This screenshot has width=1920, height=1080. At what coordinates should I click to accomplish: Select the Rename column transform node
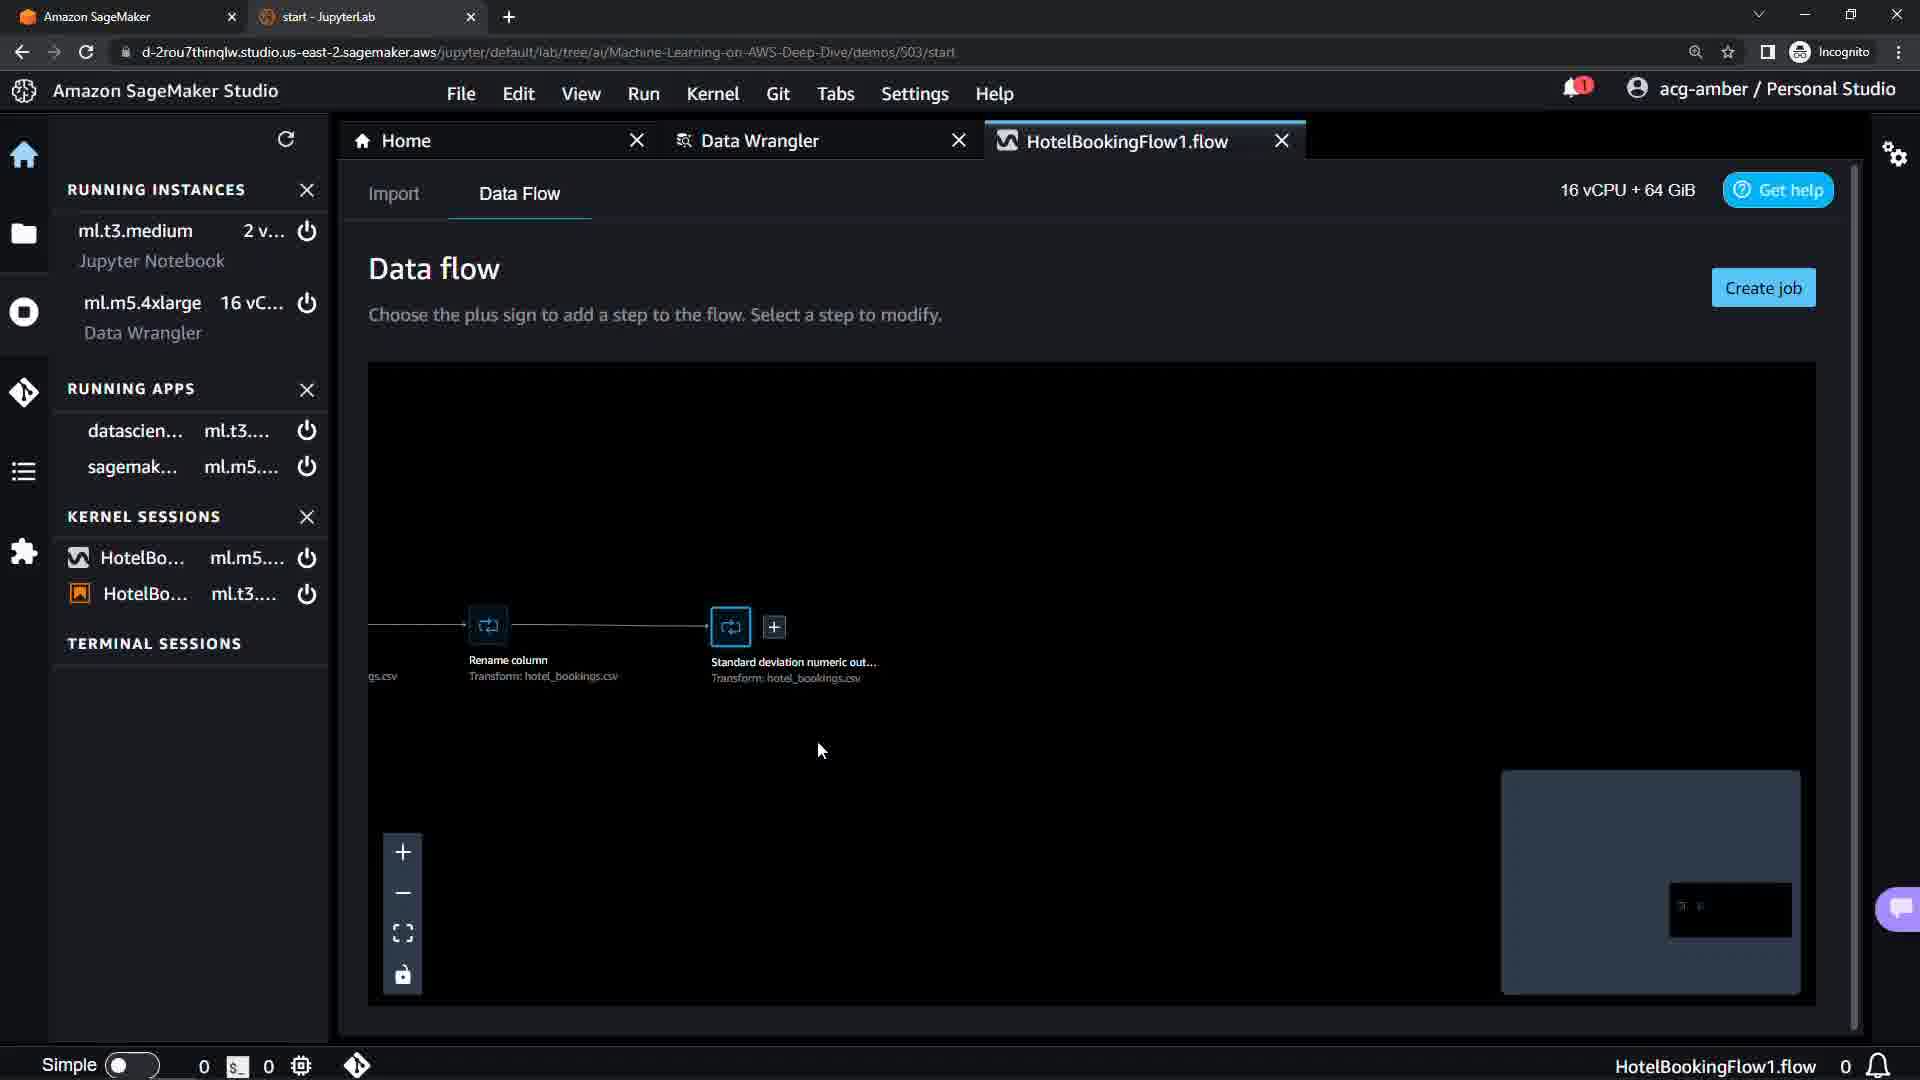point(488,626)
